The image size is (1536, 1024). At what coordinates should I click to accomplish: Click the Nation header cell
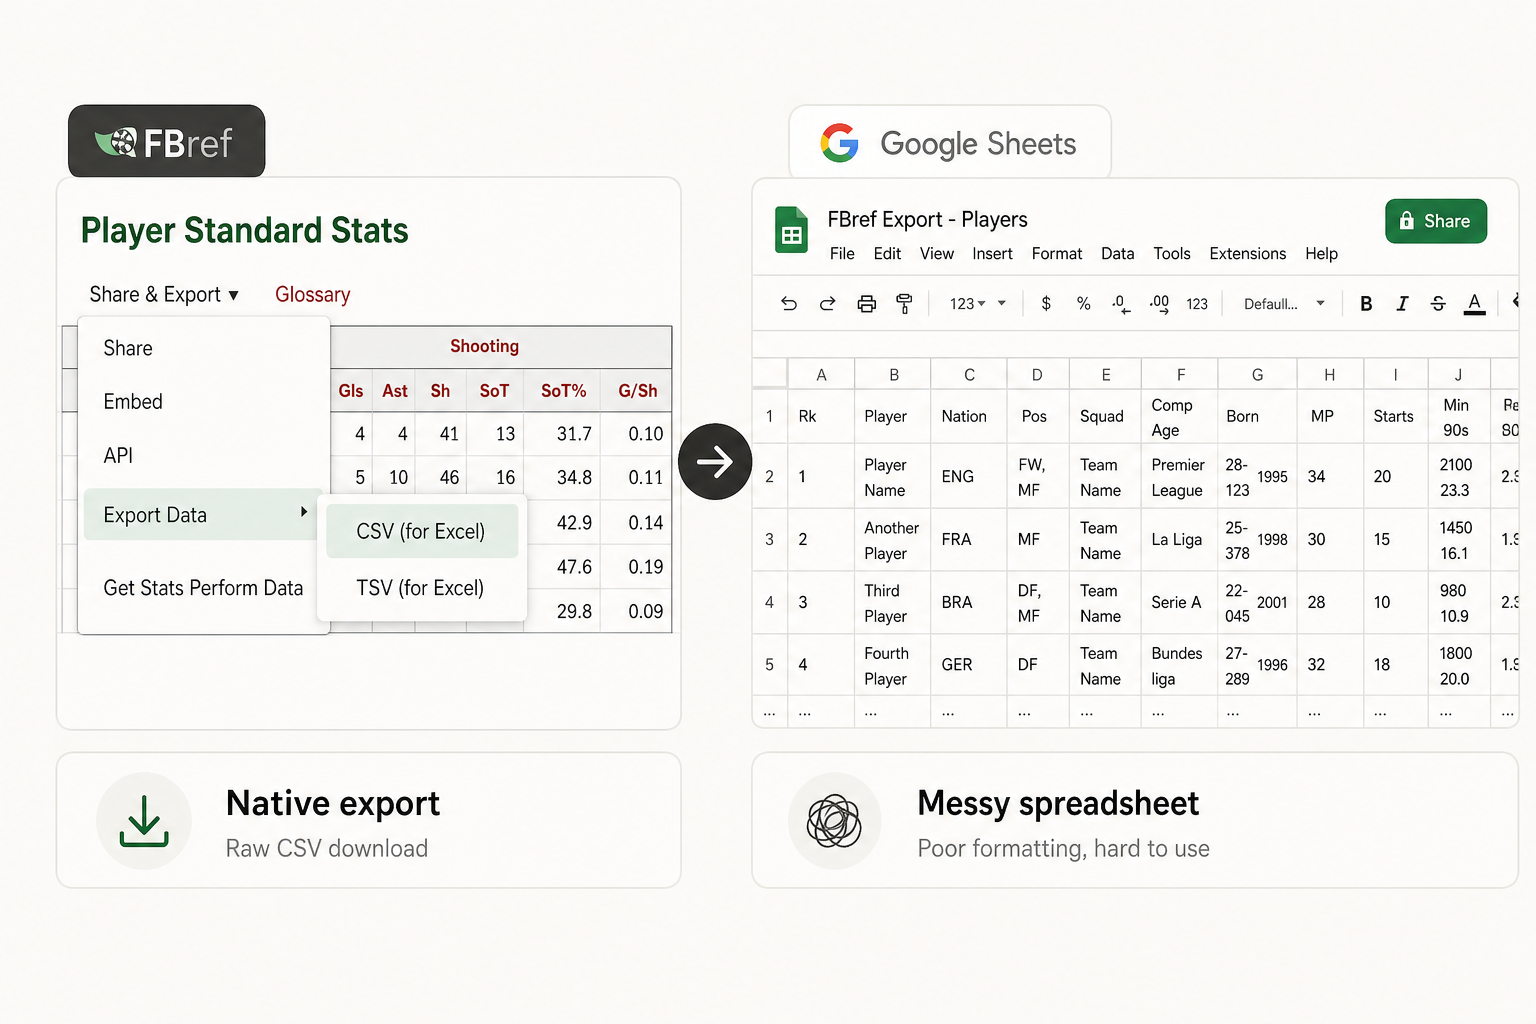[x=968, y=416]
